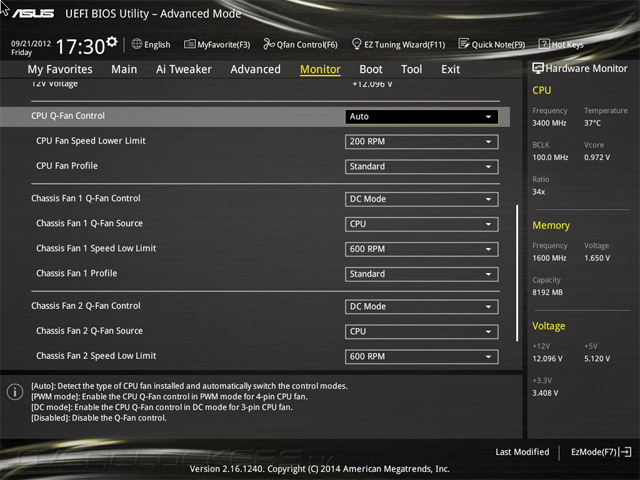Click the info icon beside help text
The width and height of the screenshot is (640, 480).
point(15,392)
